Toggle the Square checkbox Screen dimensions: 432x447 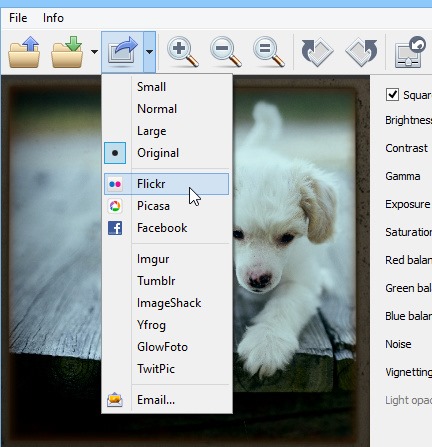[392, 95]
